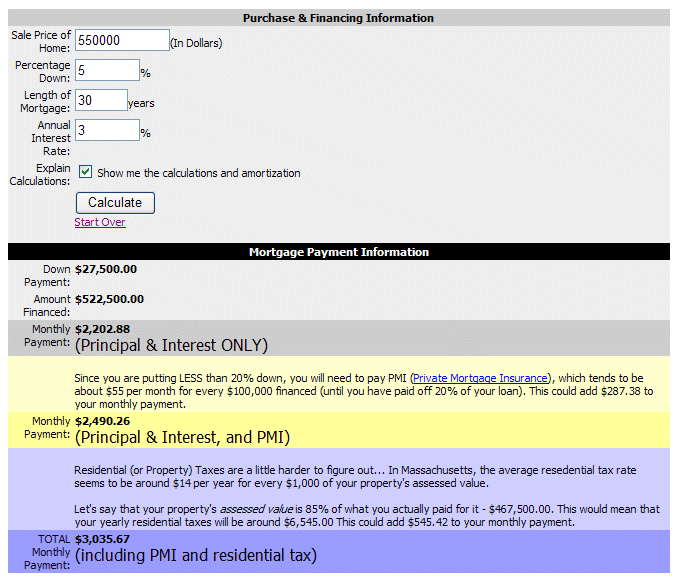The image size is (674, 581).
Task: Click the Sale Price of Home label
Action: click(41, 42)
